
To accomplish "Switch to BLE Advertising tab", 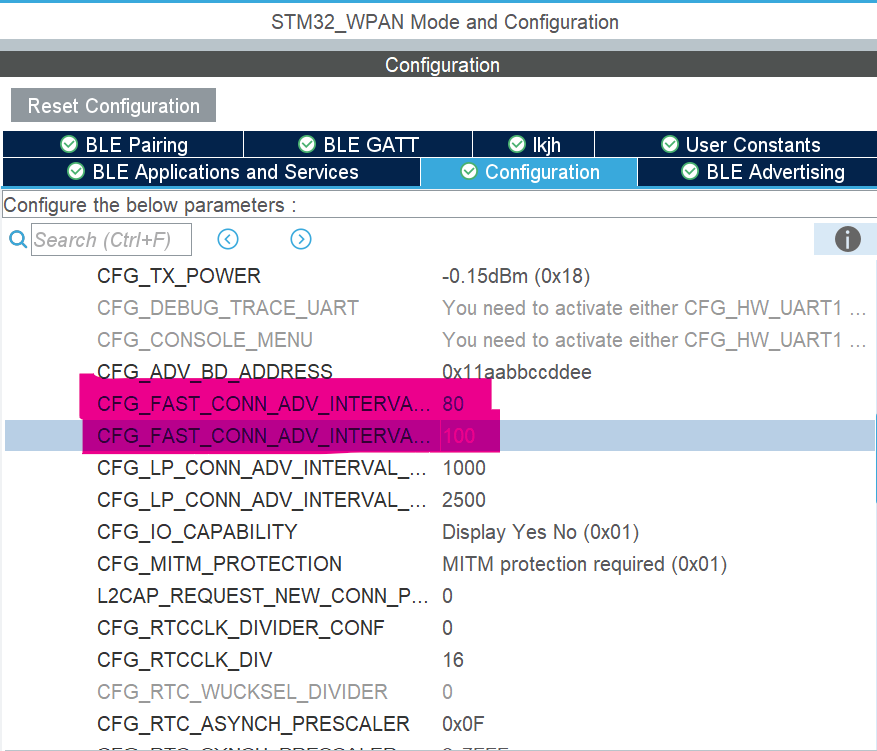I will [758, 172].
